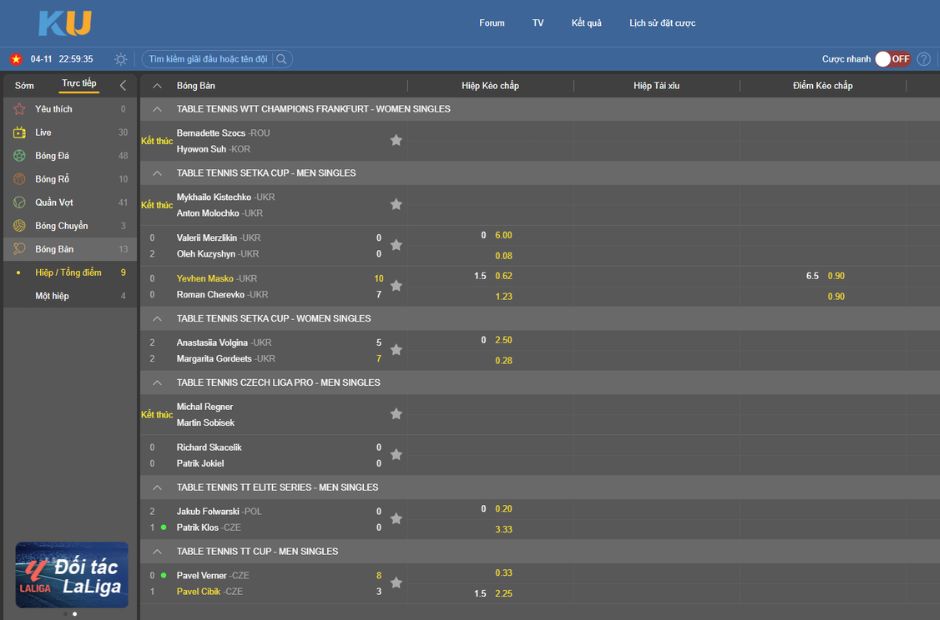Screen dimensions: 940x620
Task: Bet on Patrik Klos odds 3.33
Action: coord(504,529)
